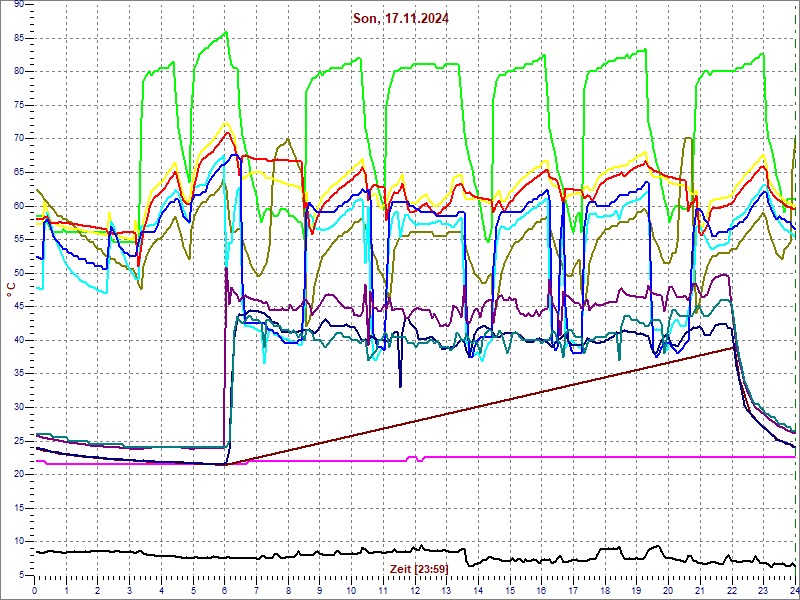The height and width of the screenshot is (600, 800).
Task: Click the 45 tick label on the temperature axis
Action: tap(19, 307)
